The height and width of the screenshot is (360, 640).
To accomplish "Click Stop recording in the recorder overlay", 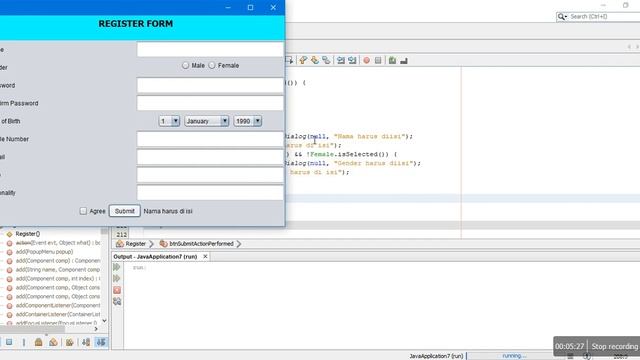I will tap(615, 347).
